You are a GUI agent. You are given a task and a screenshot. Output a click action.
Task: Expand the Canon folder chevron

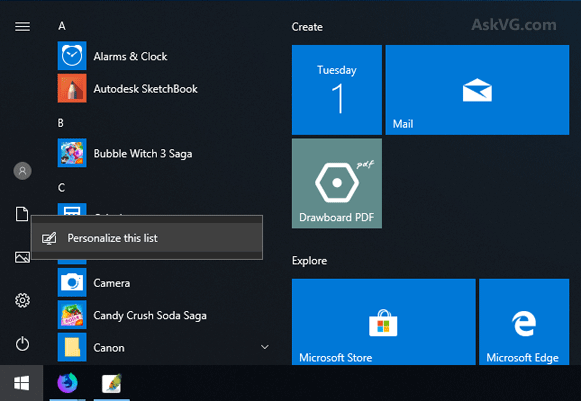(x=265, y=347)
